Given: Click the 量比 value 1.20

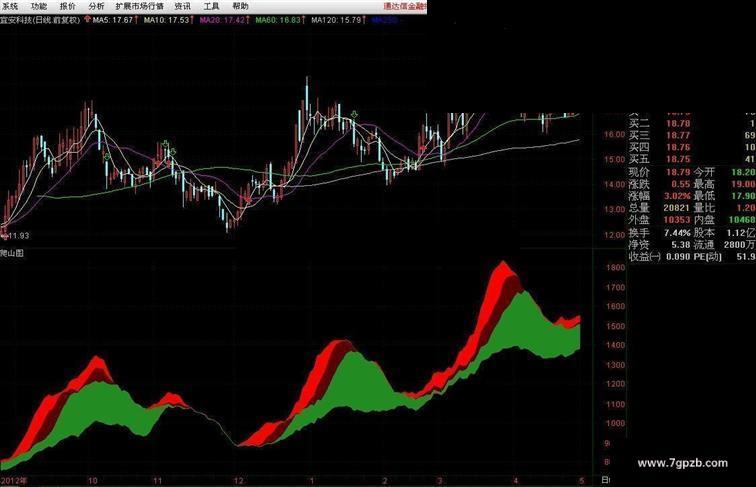Looking at the screenshot, I should (745, 208).
